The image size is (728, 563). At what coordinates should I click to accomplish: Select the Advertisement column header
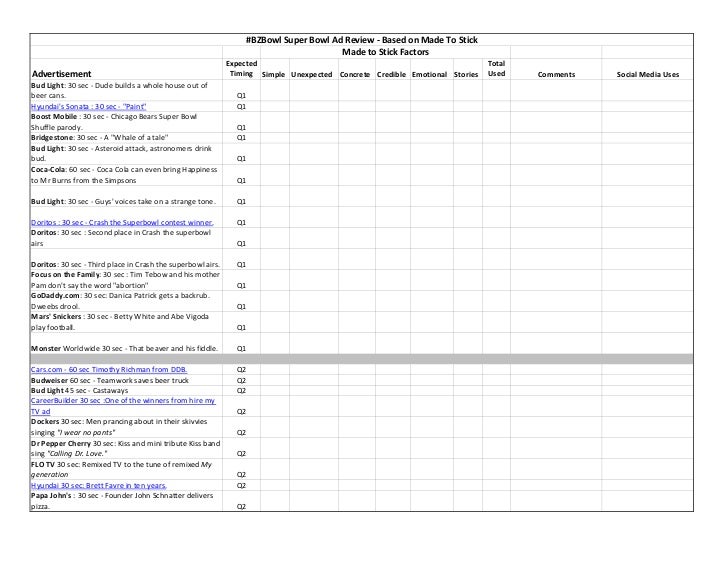coord(62,74)
